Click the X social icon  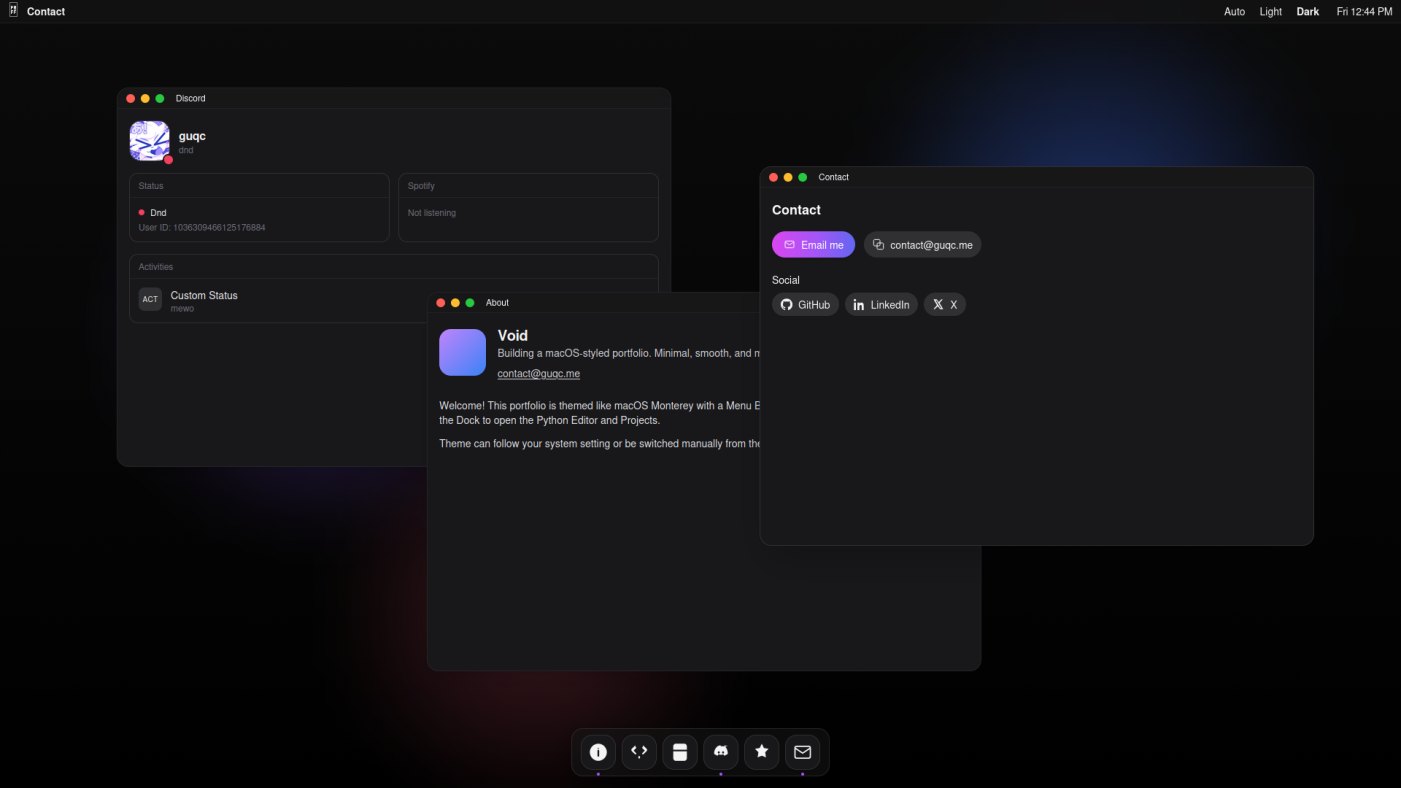pos(944,304)
